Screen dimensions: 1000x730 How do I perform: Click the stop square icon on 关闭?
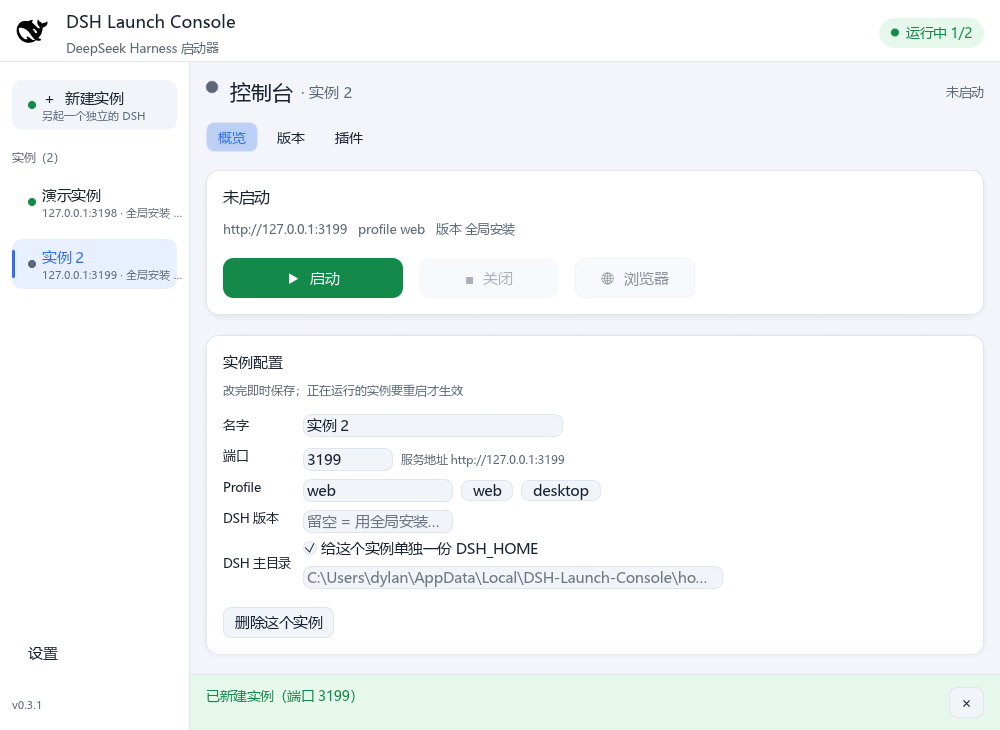point(469,280)
